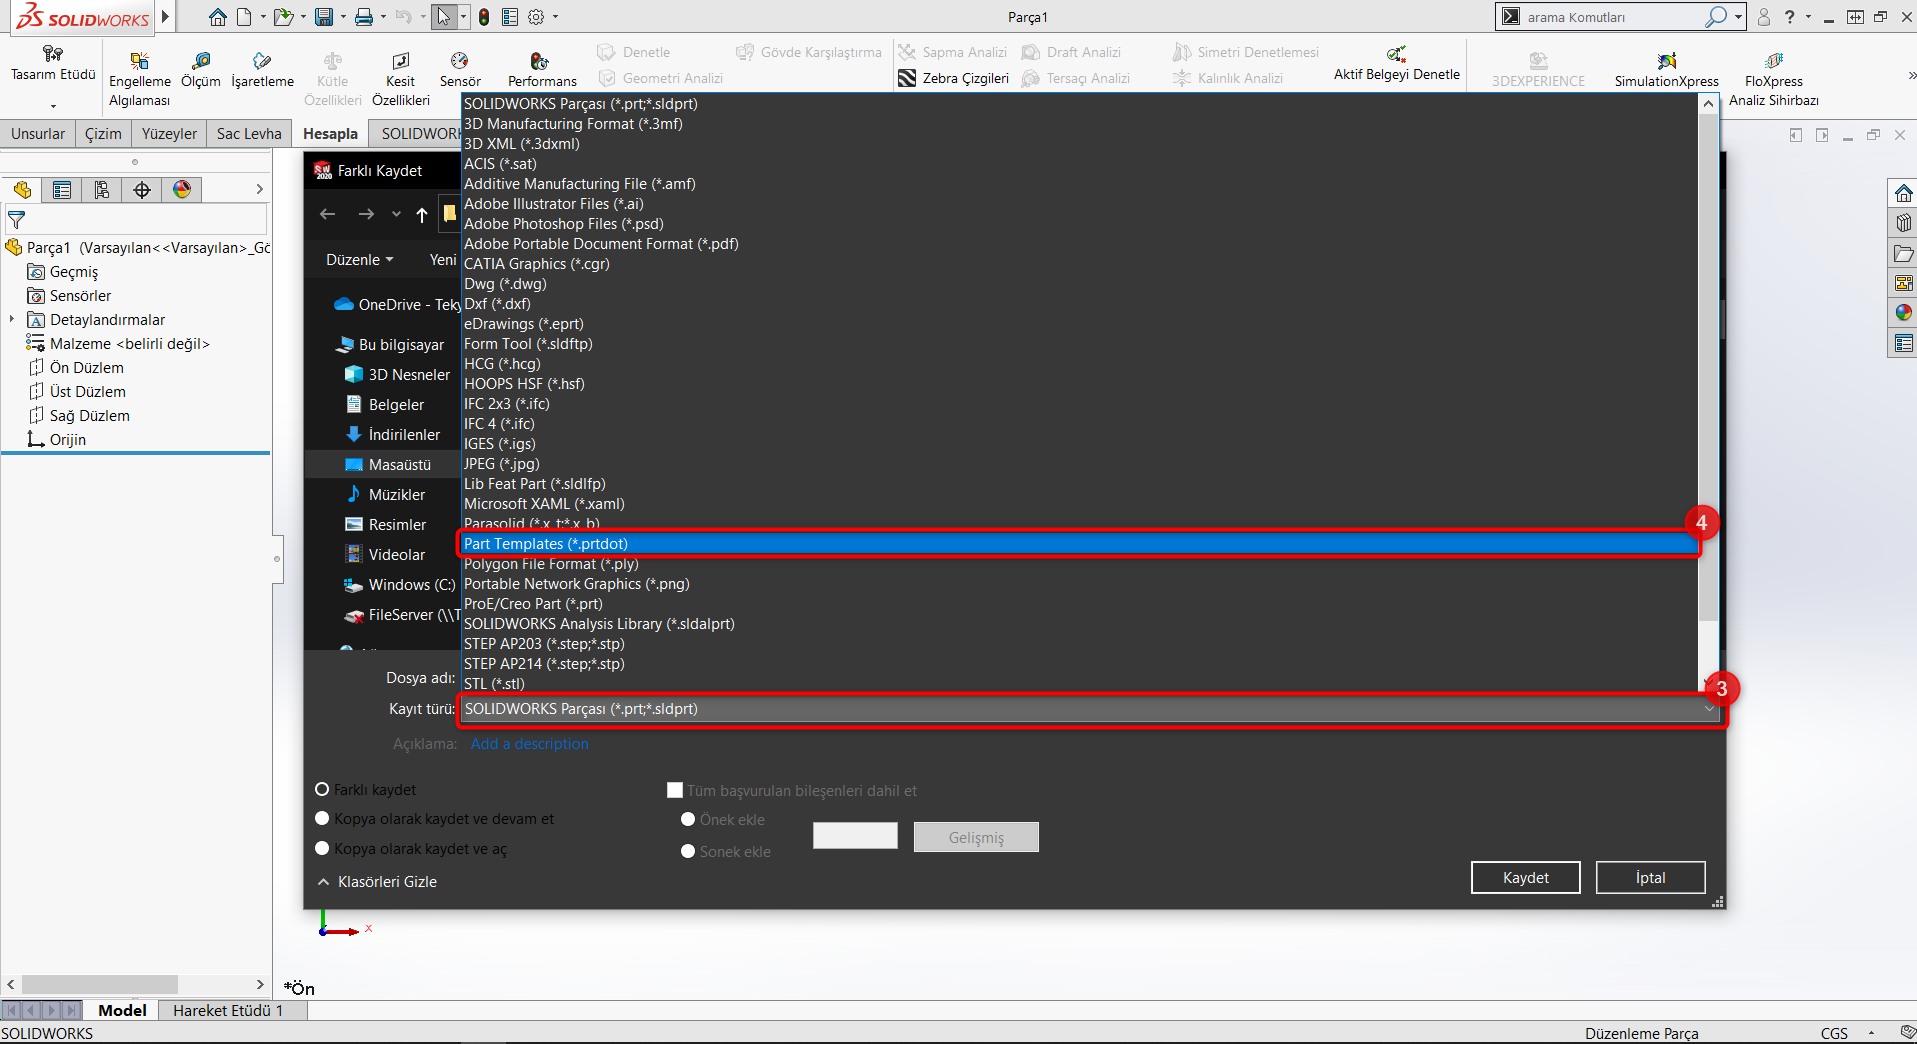This screenshot has height=1044, width=1917.
Task: Open DimXpertManager crosshair tab icon
Action: coord(142,190)
